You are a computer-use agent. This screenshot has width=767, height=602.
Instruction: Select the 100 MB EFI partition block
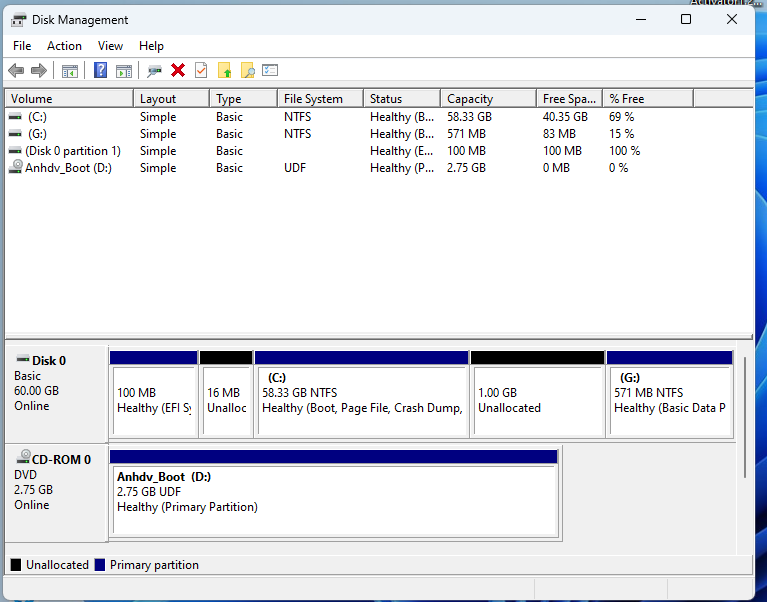coord(154,394)
